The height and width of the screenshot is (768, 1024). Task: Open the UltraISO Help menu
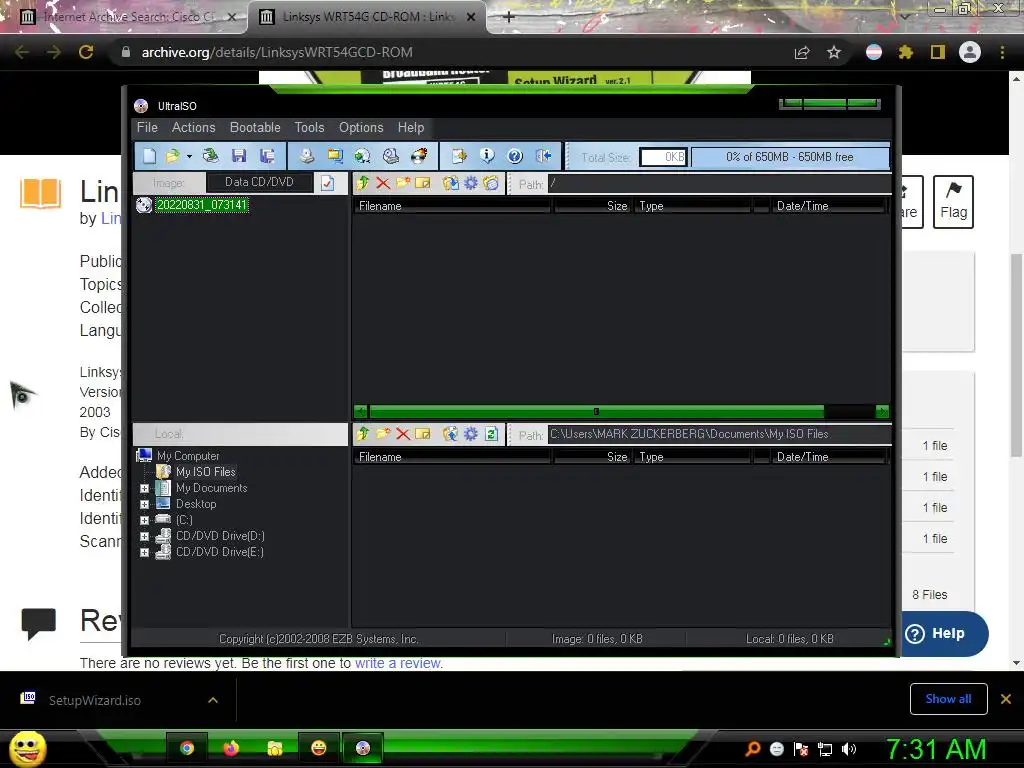[x=411, y=127]
